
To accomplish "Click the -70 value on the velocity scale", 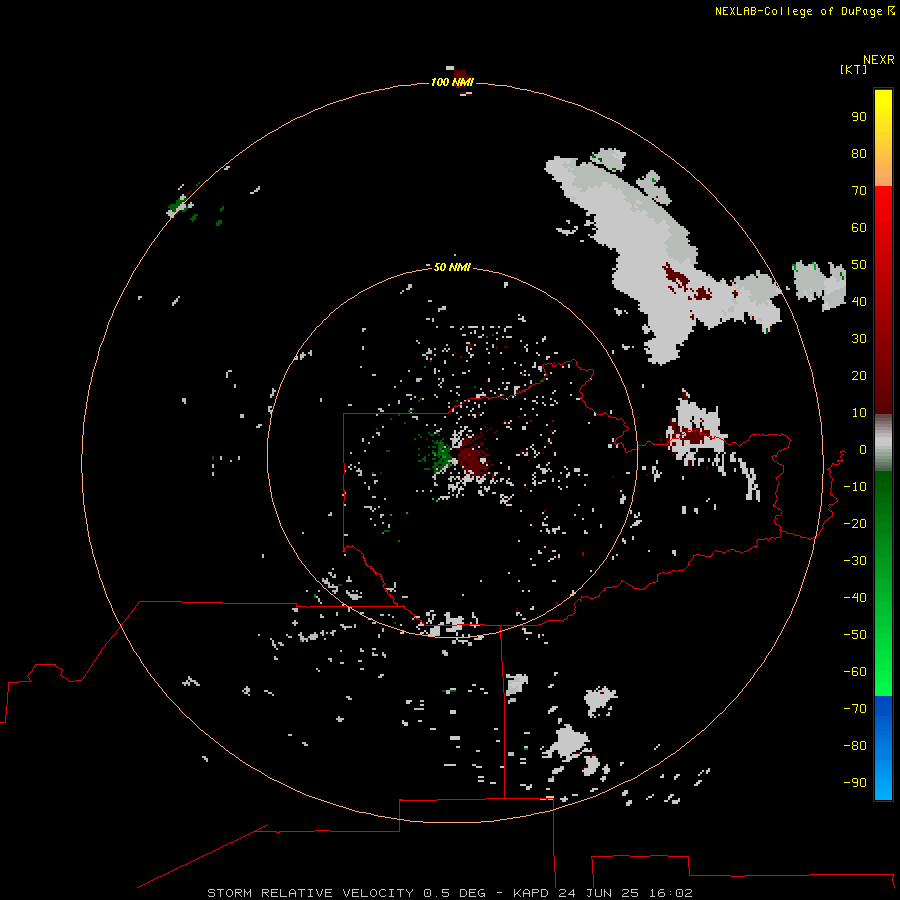I will pos(855,709).
